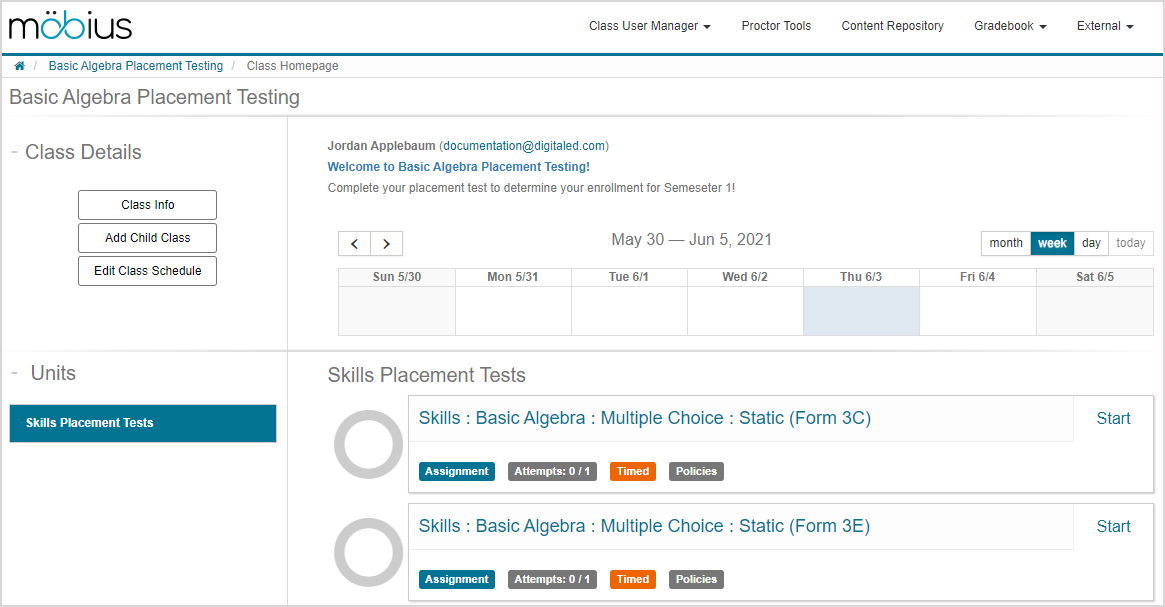Switch calendar to month view

tap(1005, 243)
